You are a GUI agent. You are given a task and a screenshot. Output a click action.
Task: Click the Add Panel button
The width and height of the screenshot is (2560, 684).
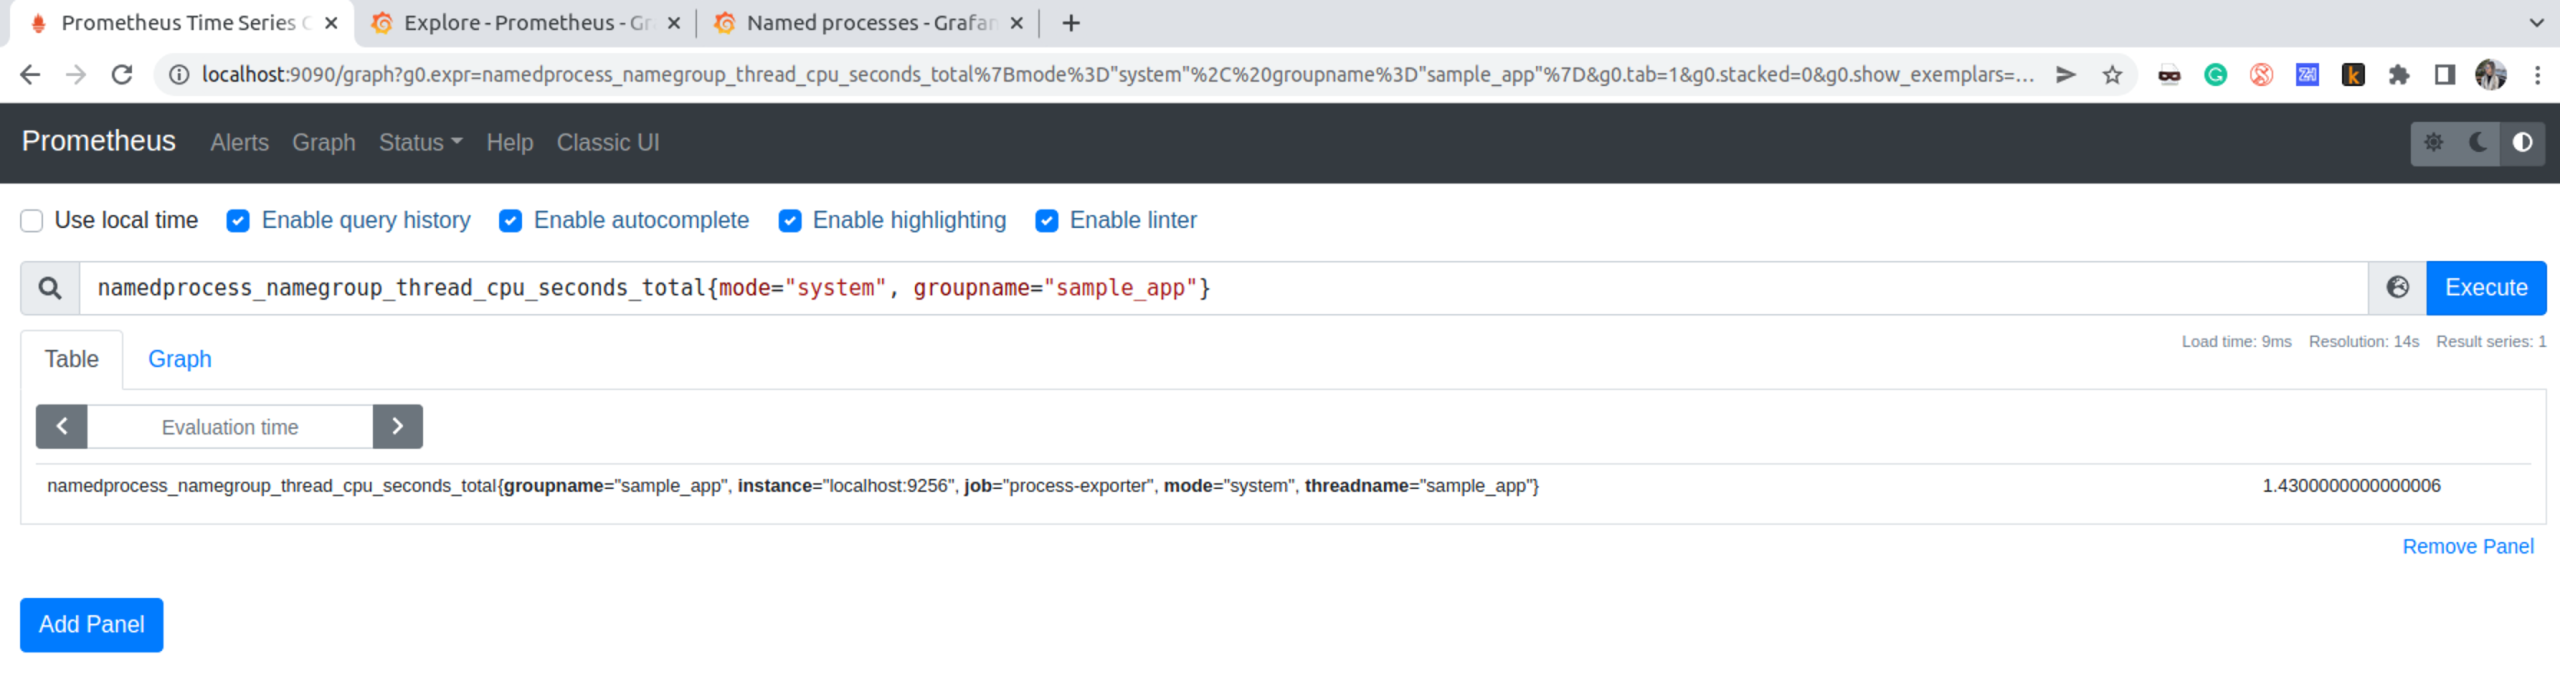[92, 625]
